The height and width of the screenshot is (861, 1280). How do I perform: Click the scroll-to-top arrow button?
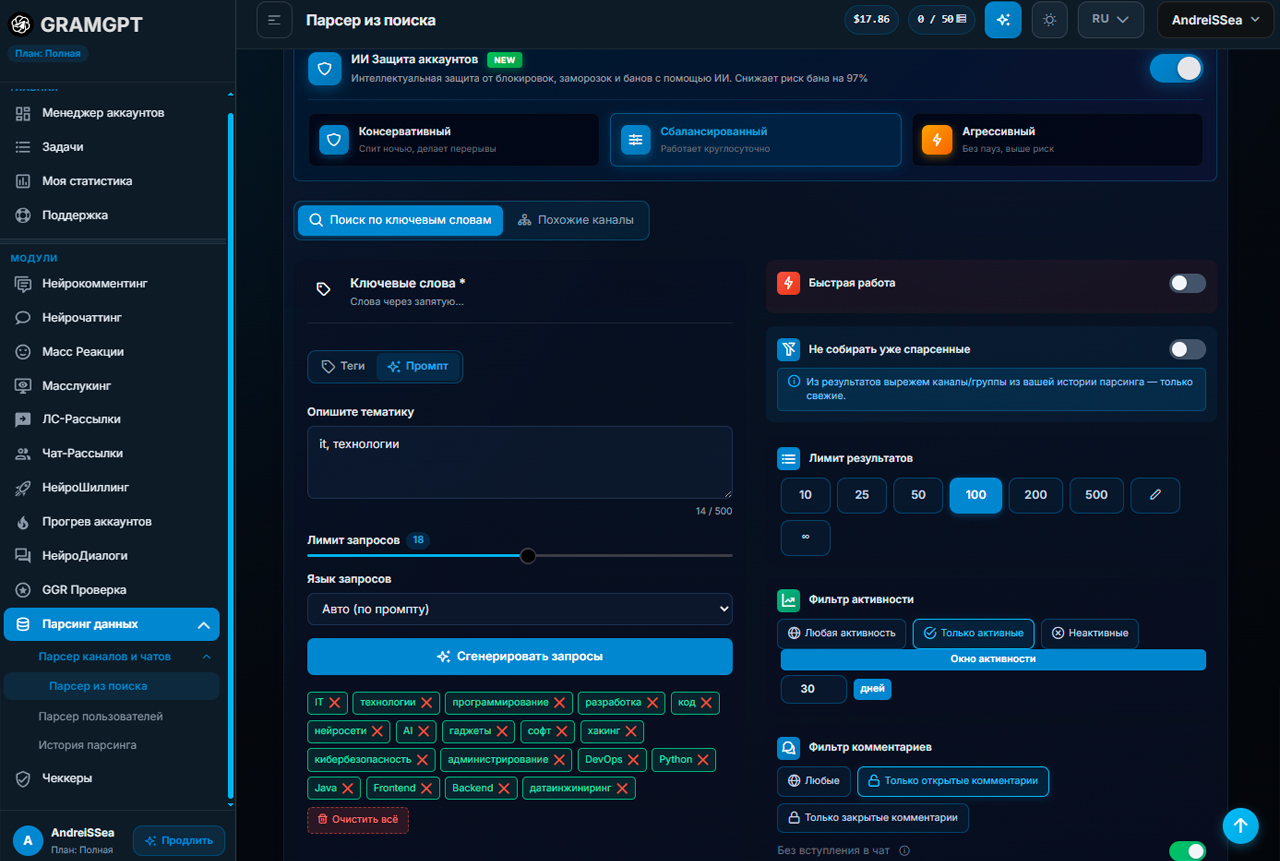(x=1240, y=825)
